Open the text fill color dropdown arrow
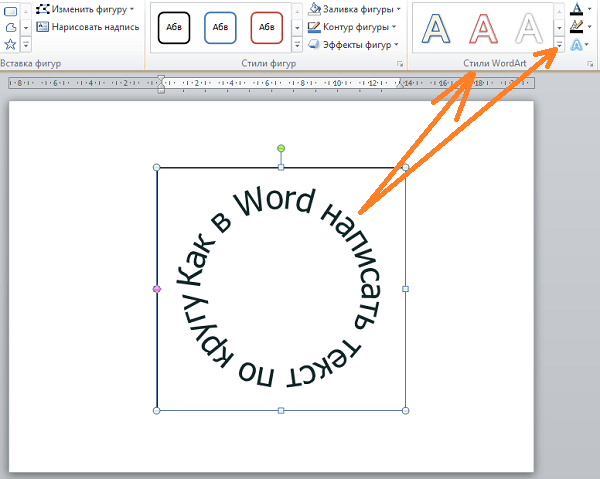Screen dimensions: 600x479 [x=589, y=9]
